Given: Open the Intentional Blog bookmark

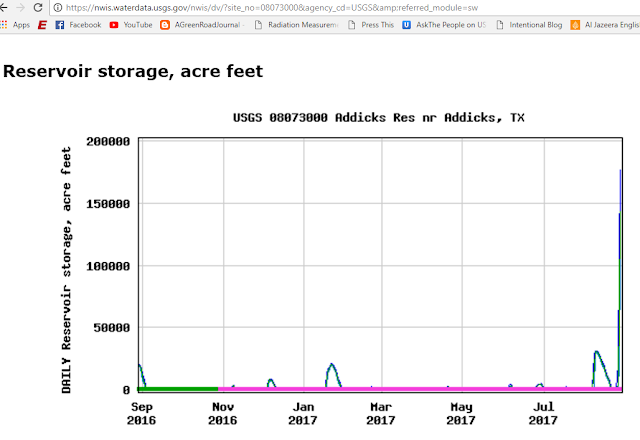Looking at the screenshot, I should pos(529,25).
